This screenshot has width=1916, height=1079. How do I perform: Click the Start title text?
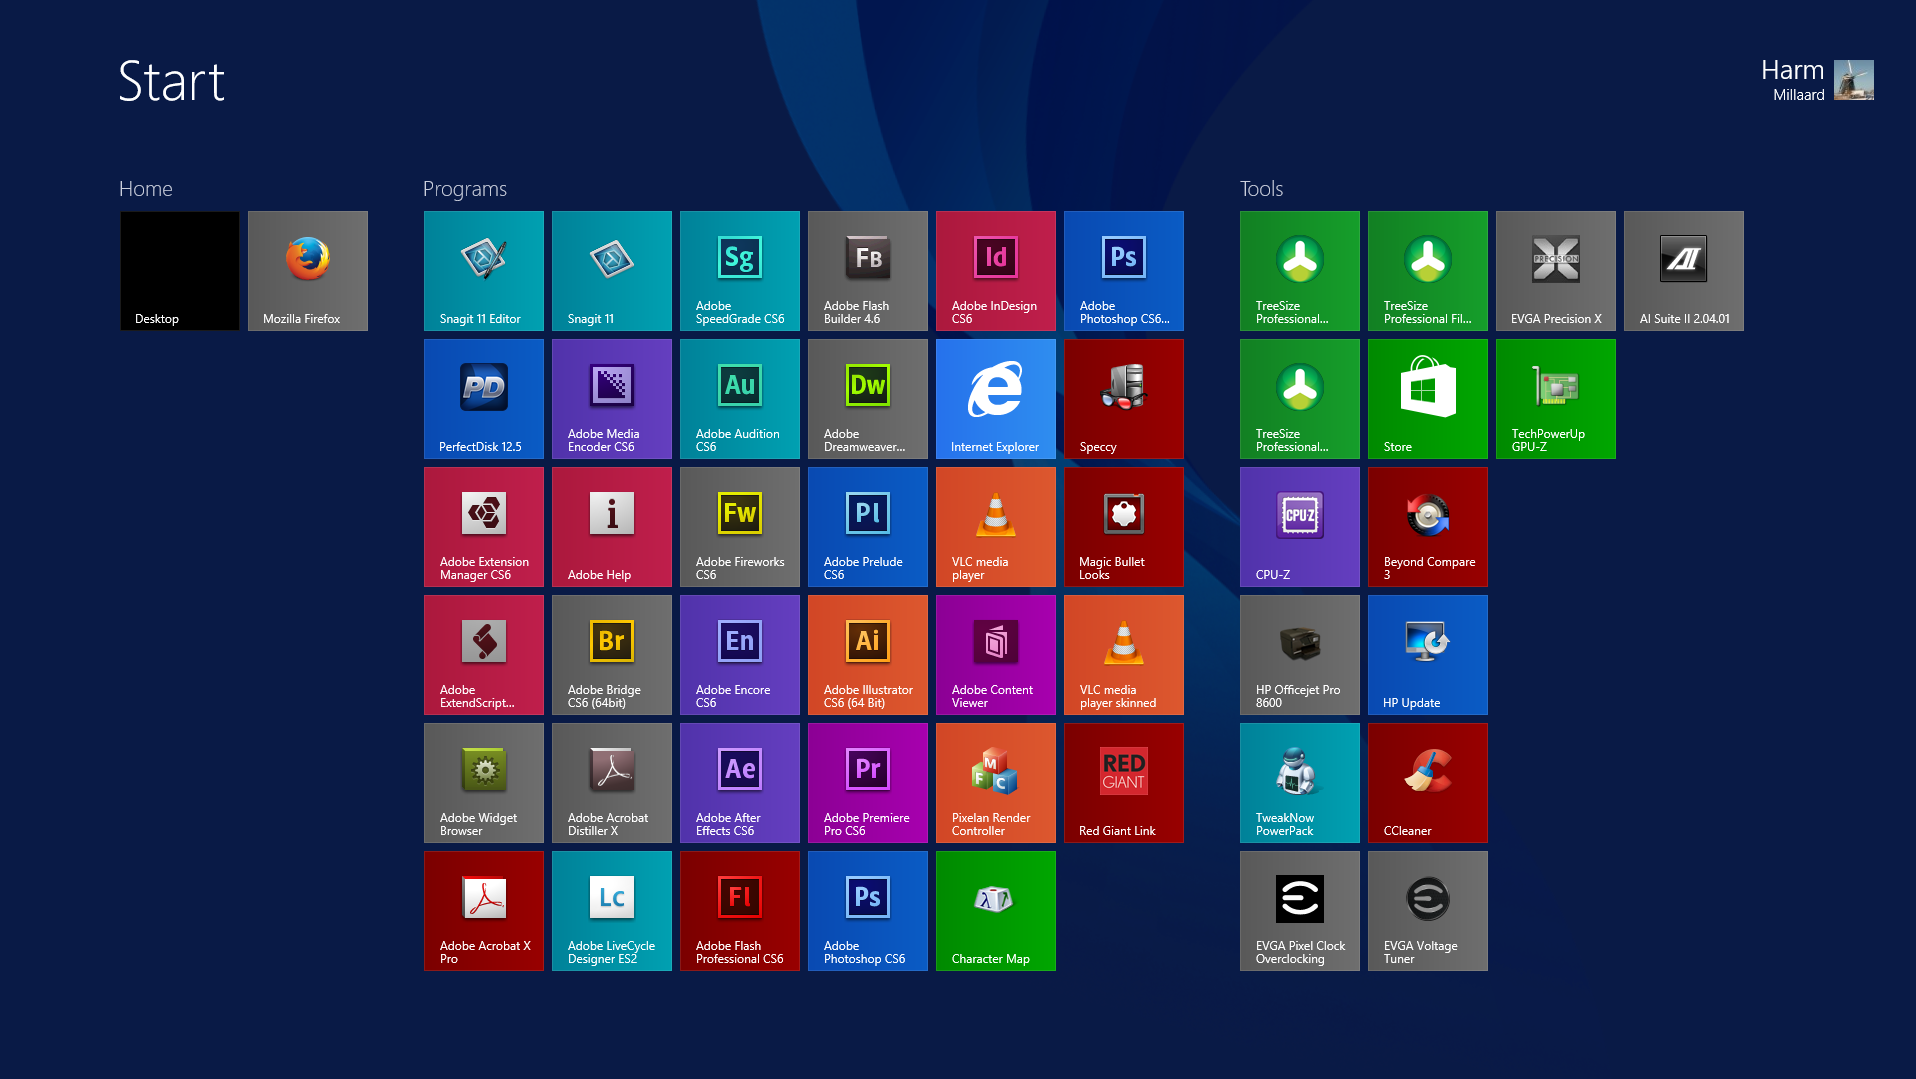point(172,81)
